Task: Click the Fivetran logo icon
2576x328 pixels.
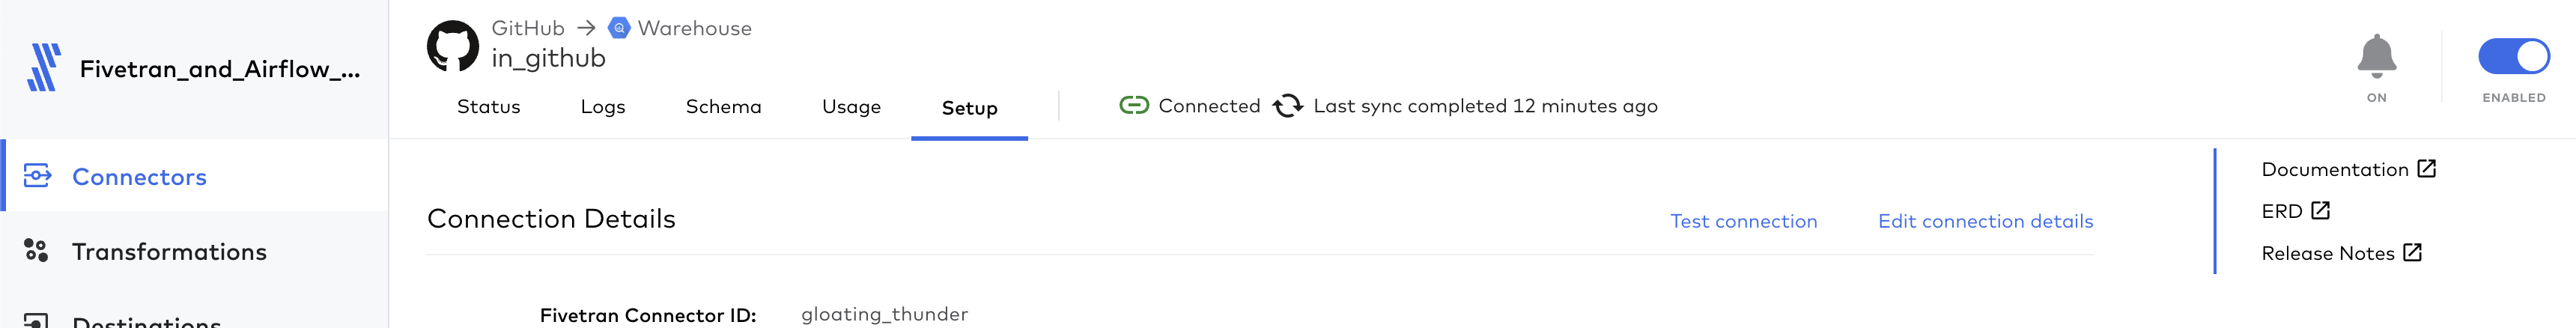Action: click(44, 67)
